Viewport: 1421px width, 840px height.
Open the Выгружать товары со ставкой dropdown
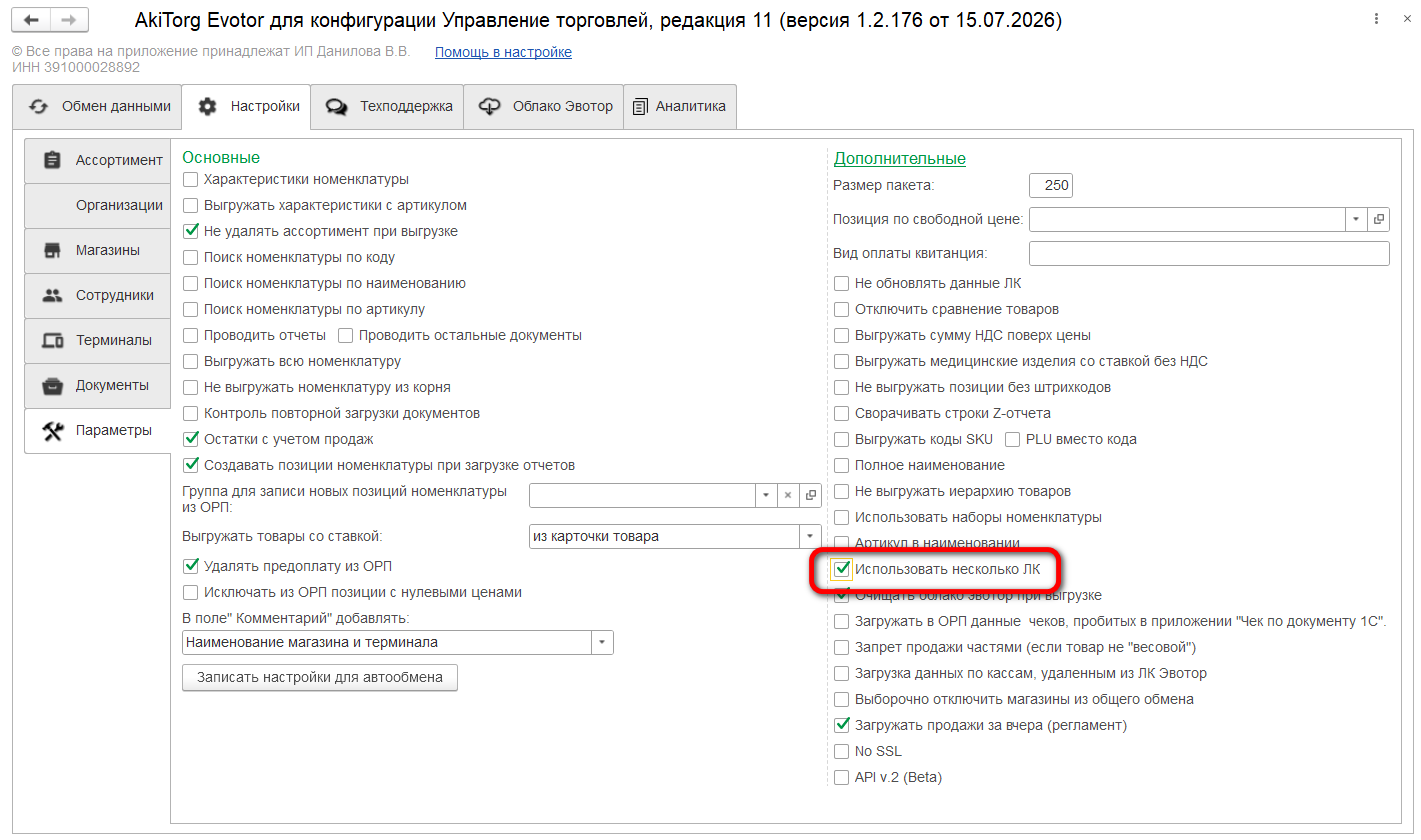tap(810, 536)
